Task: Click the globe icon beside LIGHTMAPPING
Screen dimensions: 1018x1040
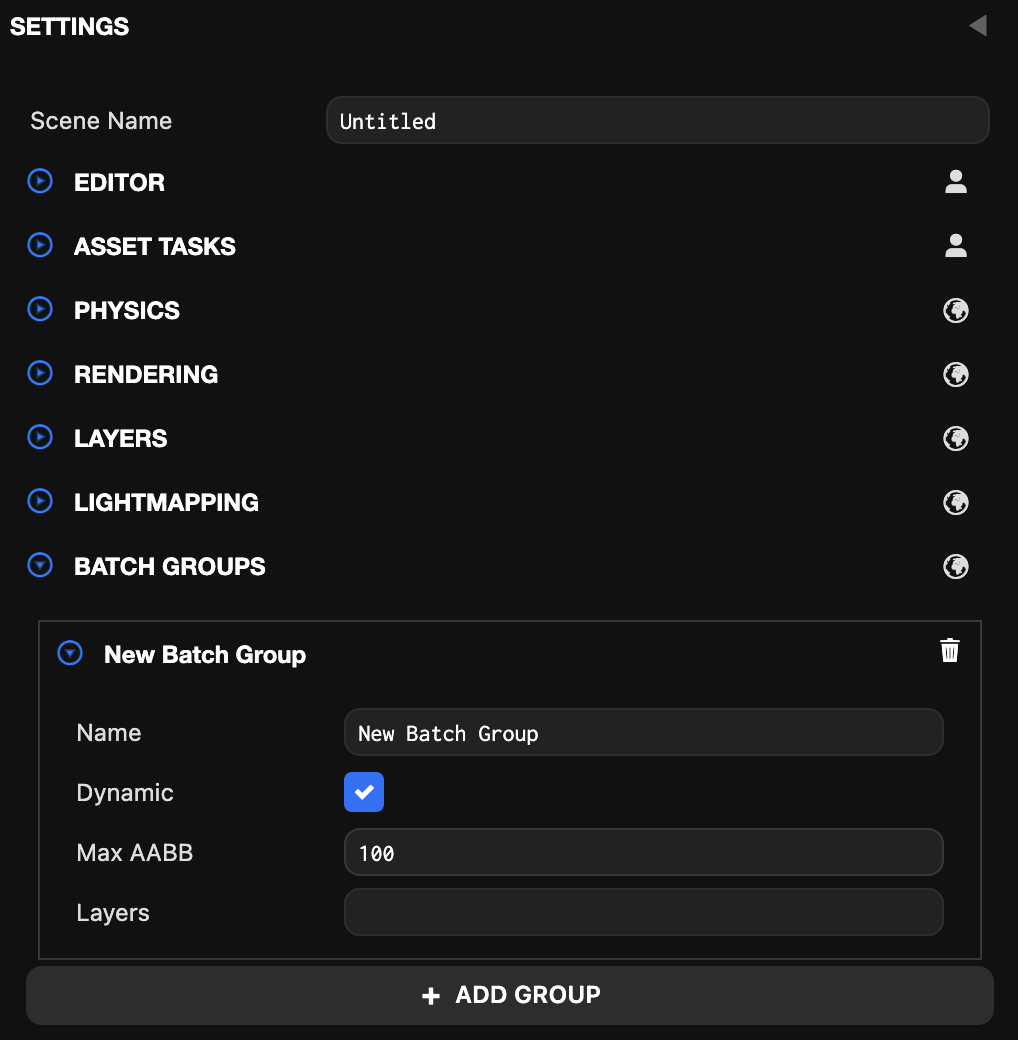Action: coord(956,502)
